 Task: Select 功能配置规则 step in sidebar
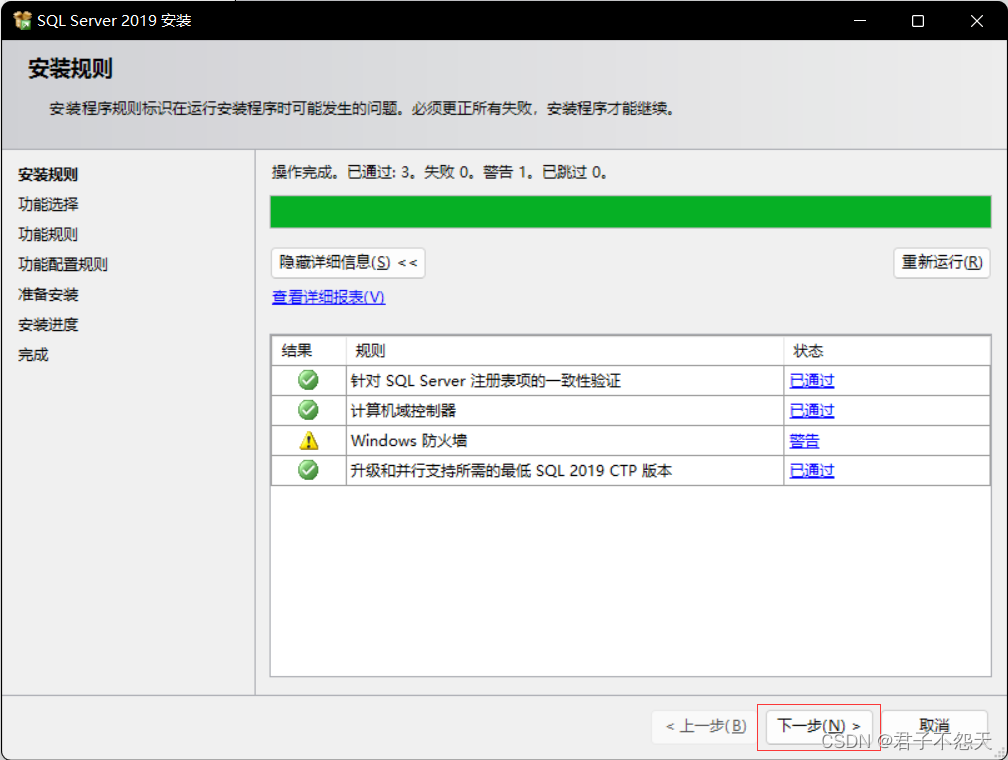pos(63,264)
